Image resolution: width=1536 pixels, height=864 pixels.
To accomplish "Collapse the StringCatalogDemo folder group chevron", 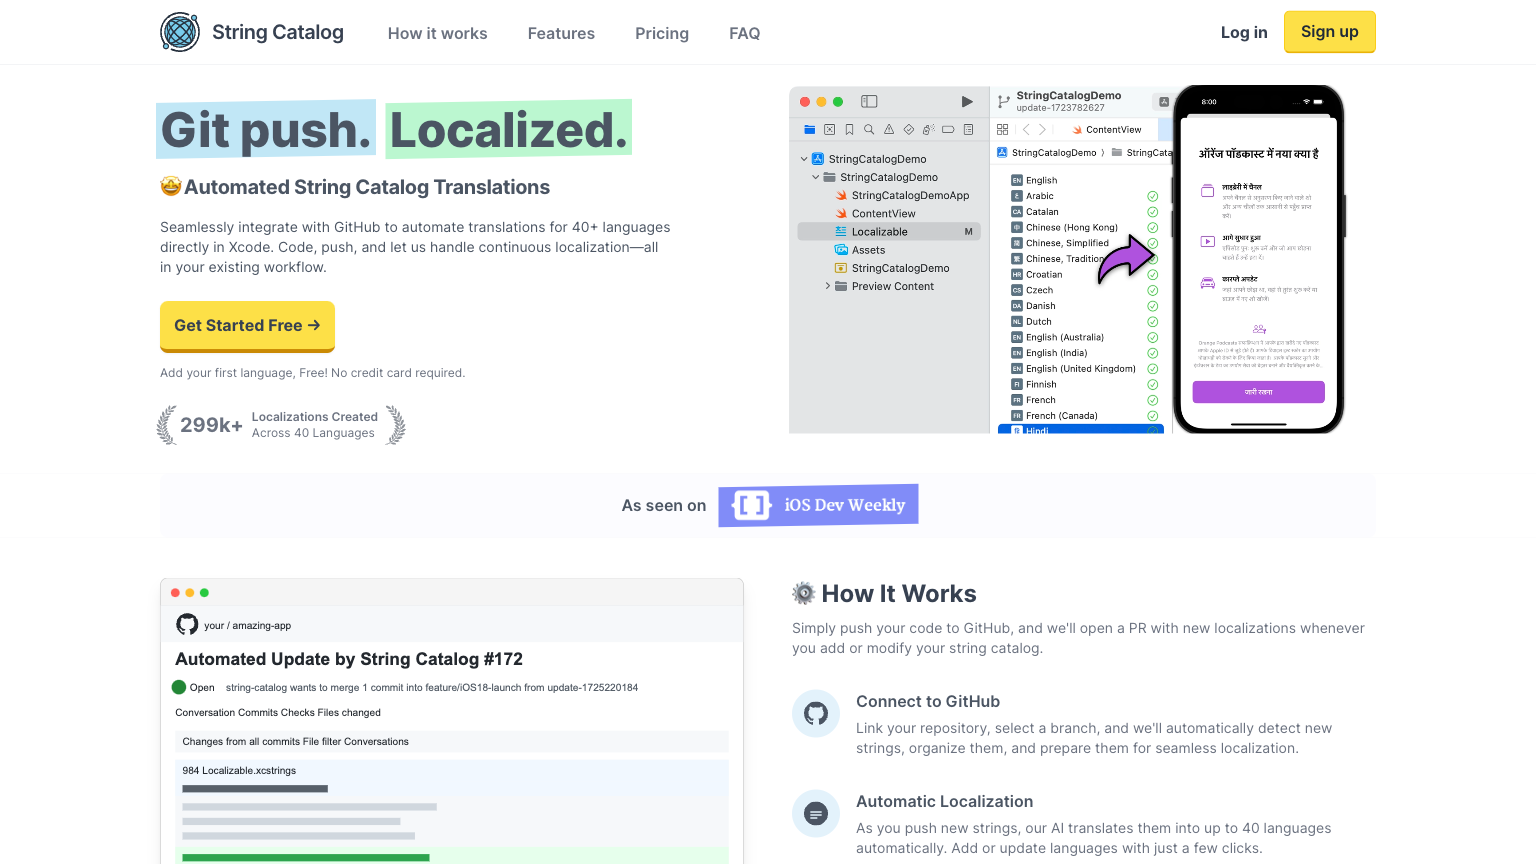I will (x=816, y=177).
